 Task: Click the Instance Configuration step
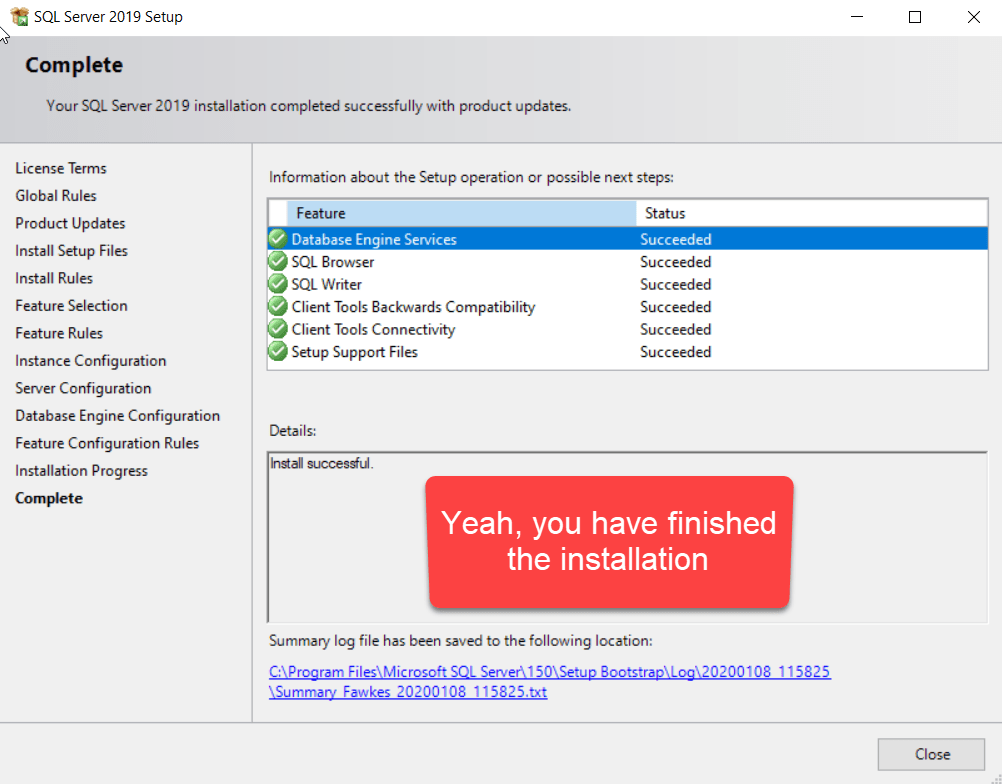(91, 360)
